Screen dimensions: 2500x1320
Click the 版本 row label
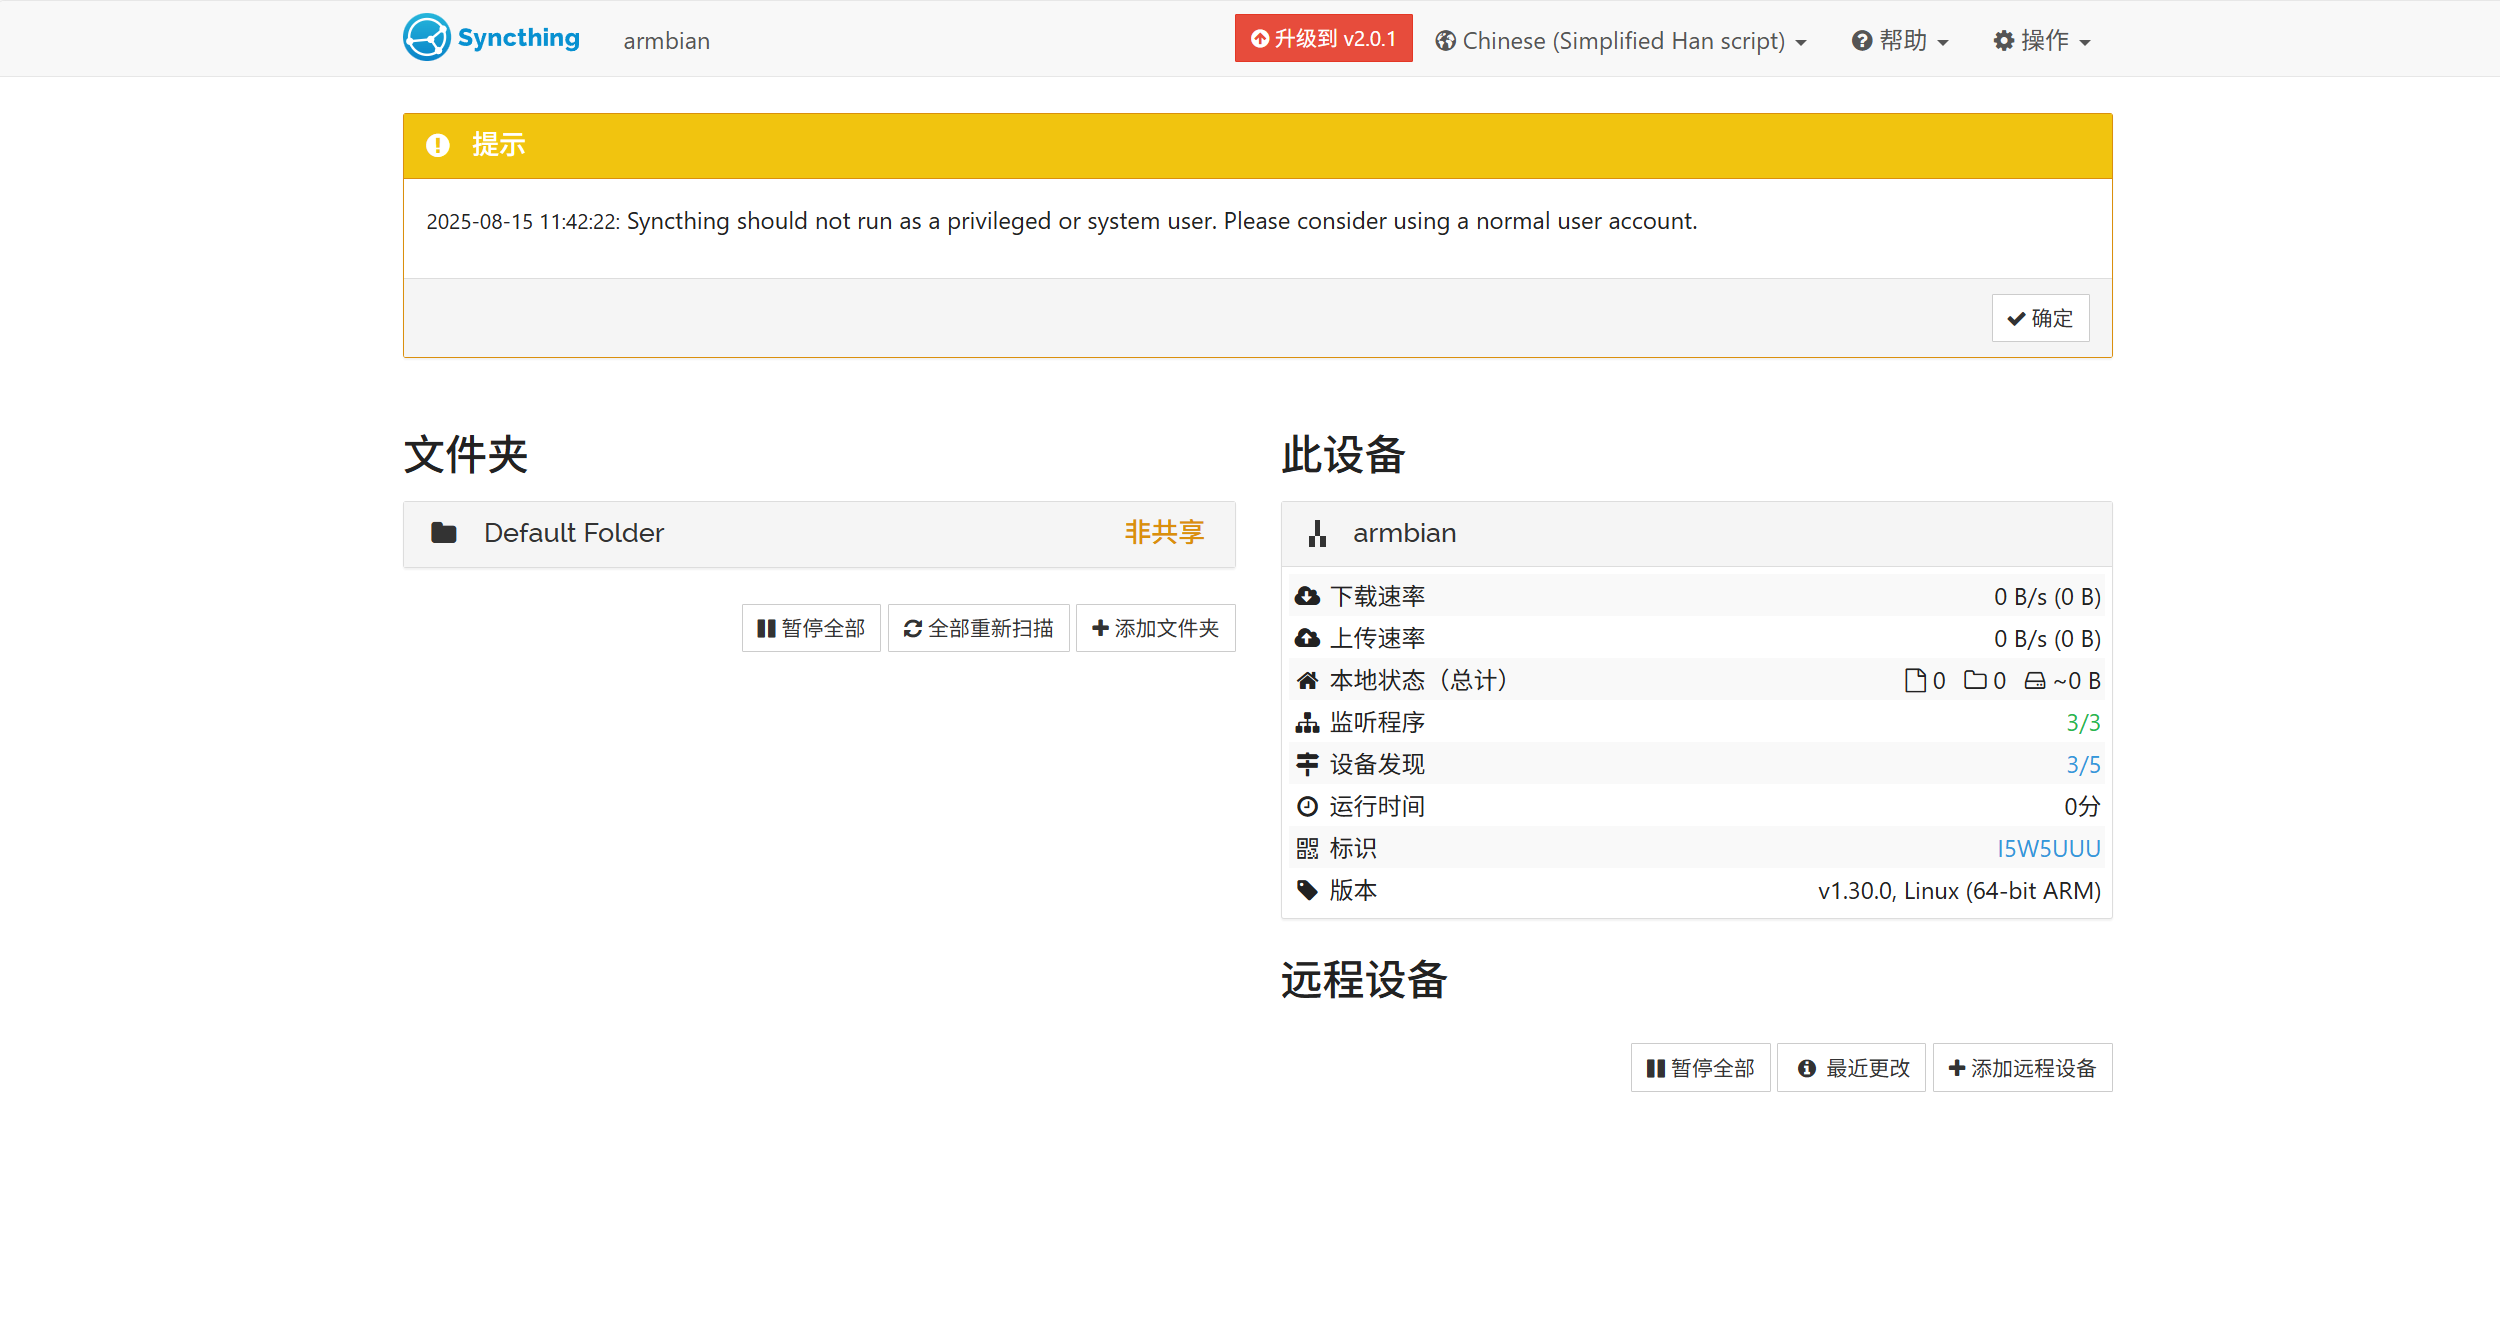pos(1353,891)
